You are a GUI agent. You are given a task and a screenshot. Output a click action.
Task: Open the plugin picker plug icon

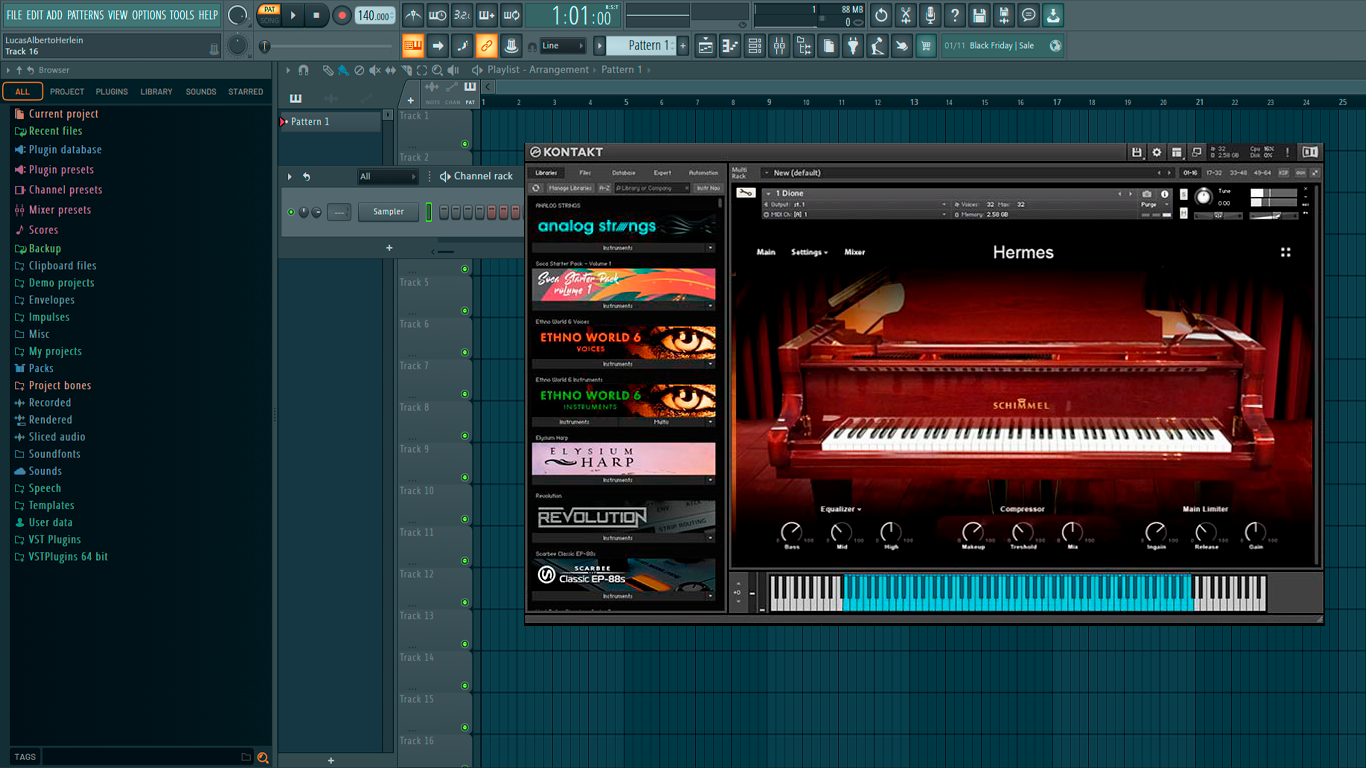tap(853, 46)
